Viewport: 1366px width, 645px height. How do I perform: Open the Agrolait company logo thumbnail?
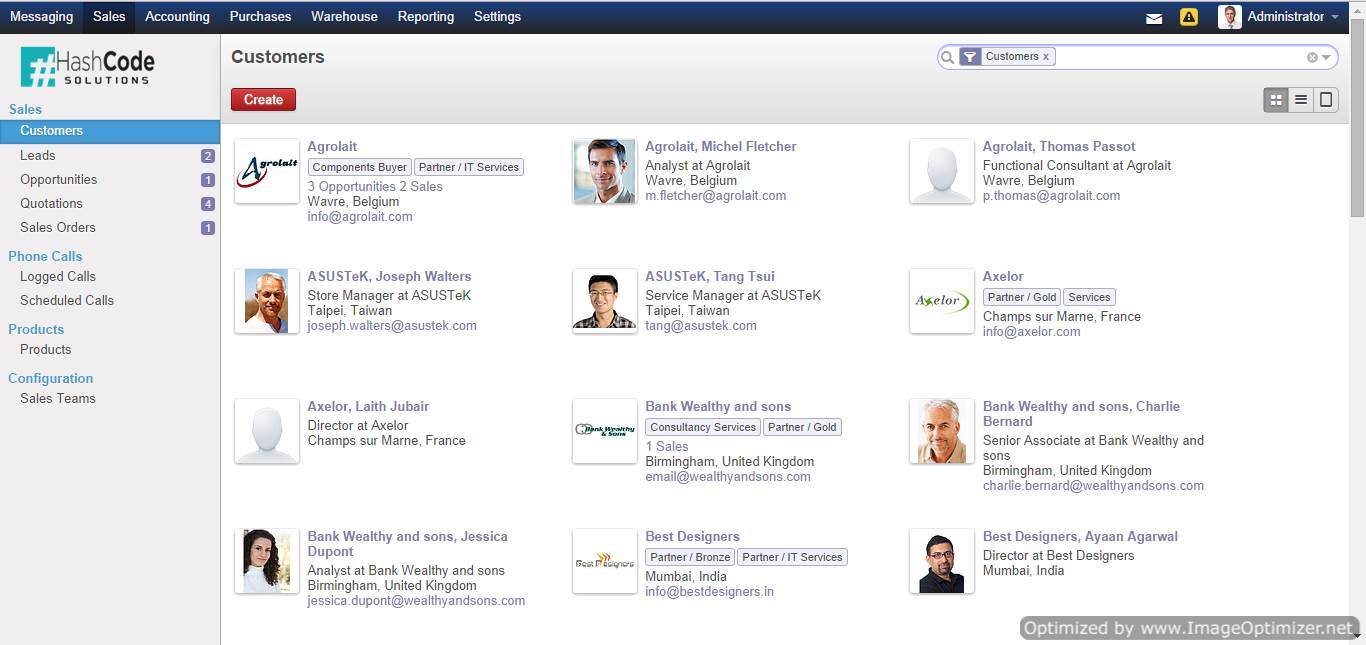(x=267, y=171)
